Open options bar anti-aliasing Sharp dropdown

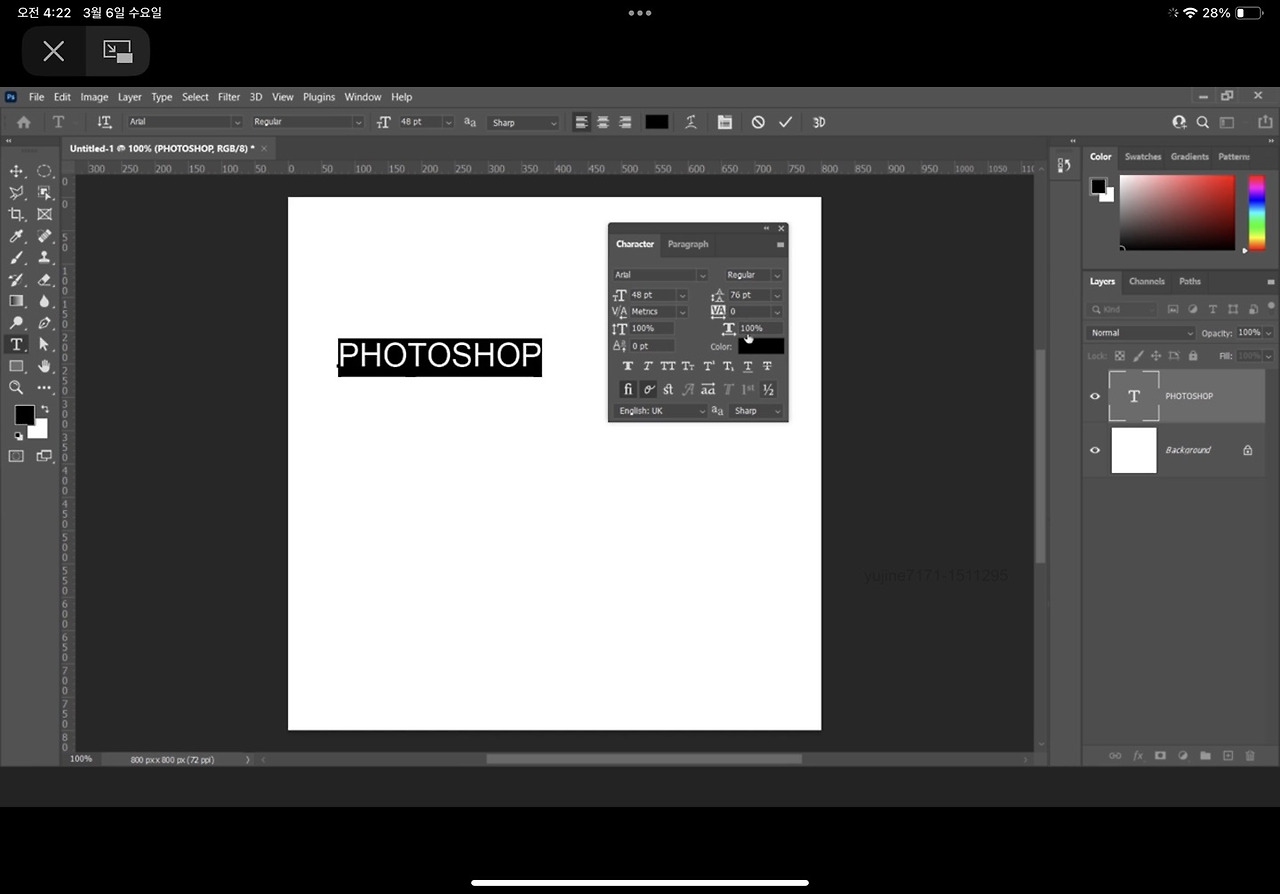tap(524, 122)
